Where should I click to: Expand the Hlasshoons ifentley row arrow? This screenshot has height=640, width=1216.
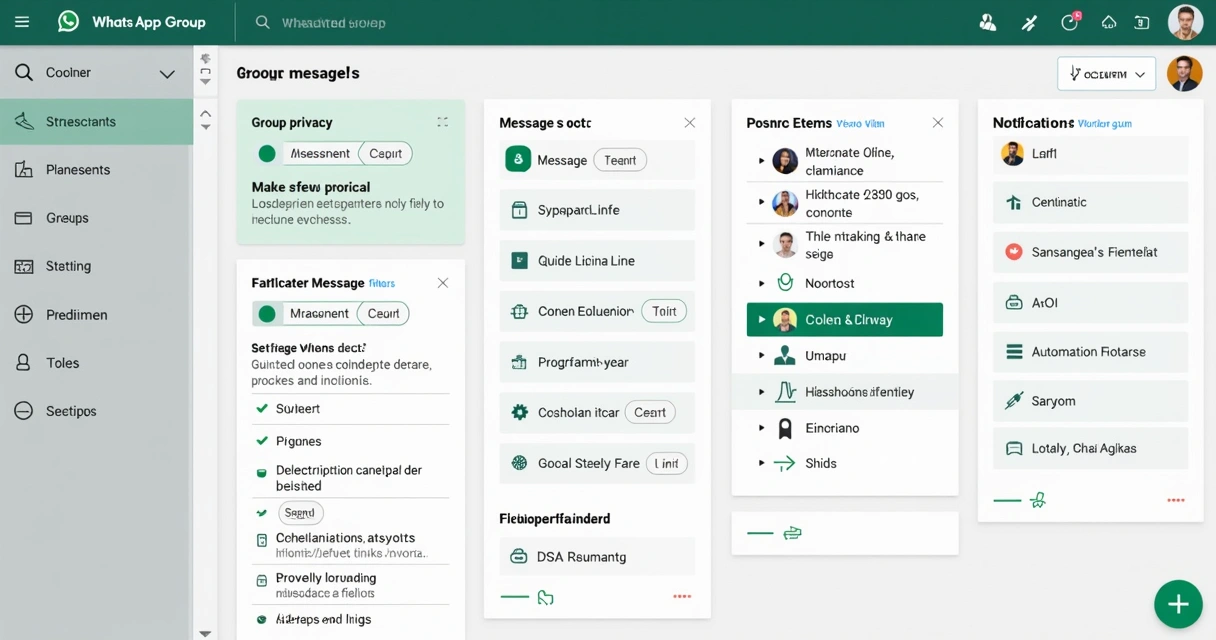762,393
